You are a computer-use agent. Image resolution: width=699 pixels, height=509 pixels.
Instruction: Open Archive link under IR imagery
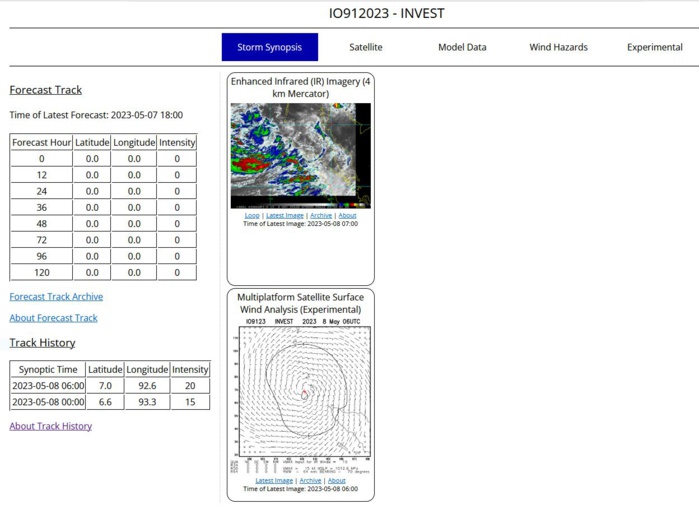(x=321, y=215)
